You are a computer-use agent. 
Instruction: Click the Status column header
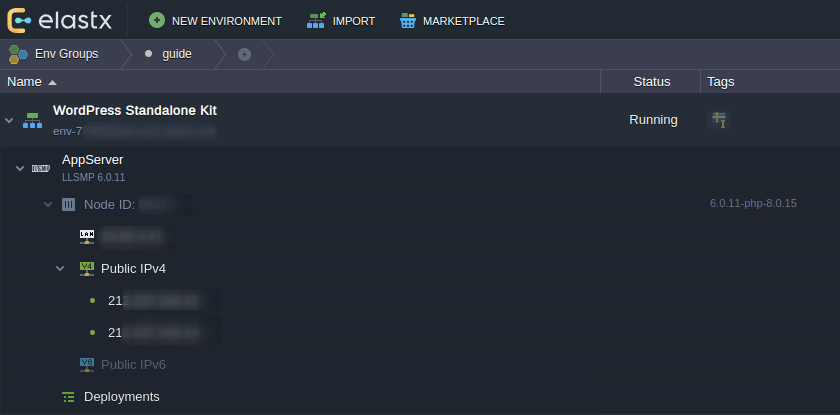[652, 81]
